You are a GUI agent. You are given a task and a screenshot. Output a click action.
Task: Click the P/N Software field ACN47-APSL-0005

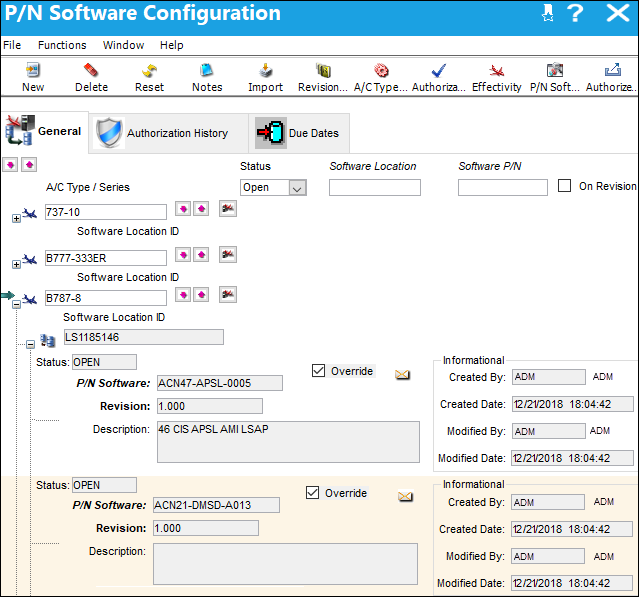pos(220,383)
